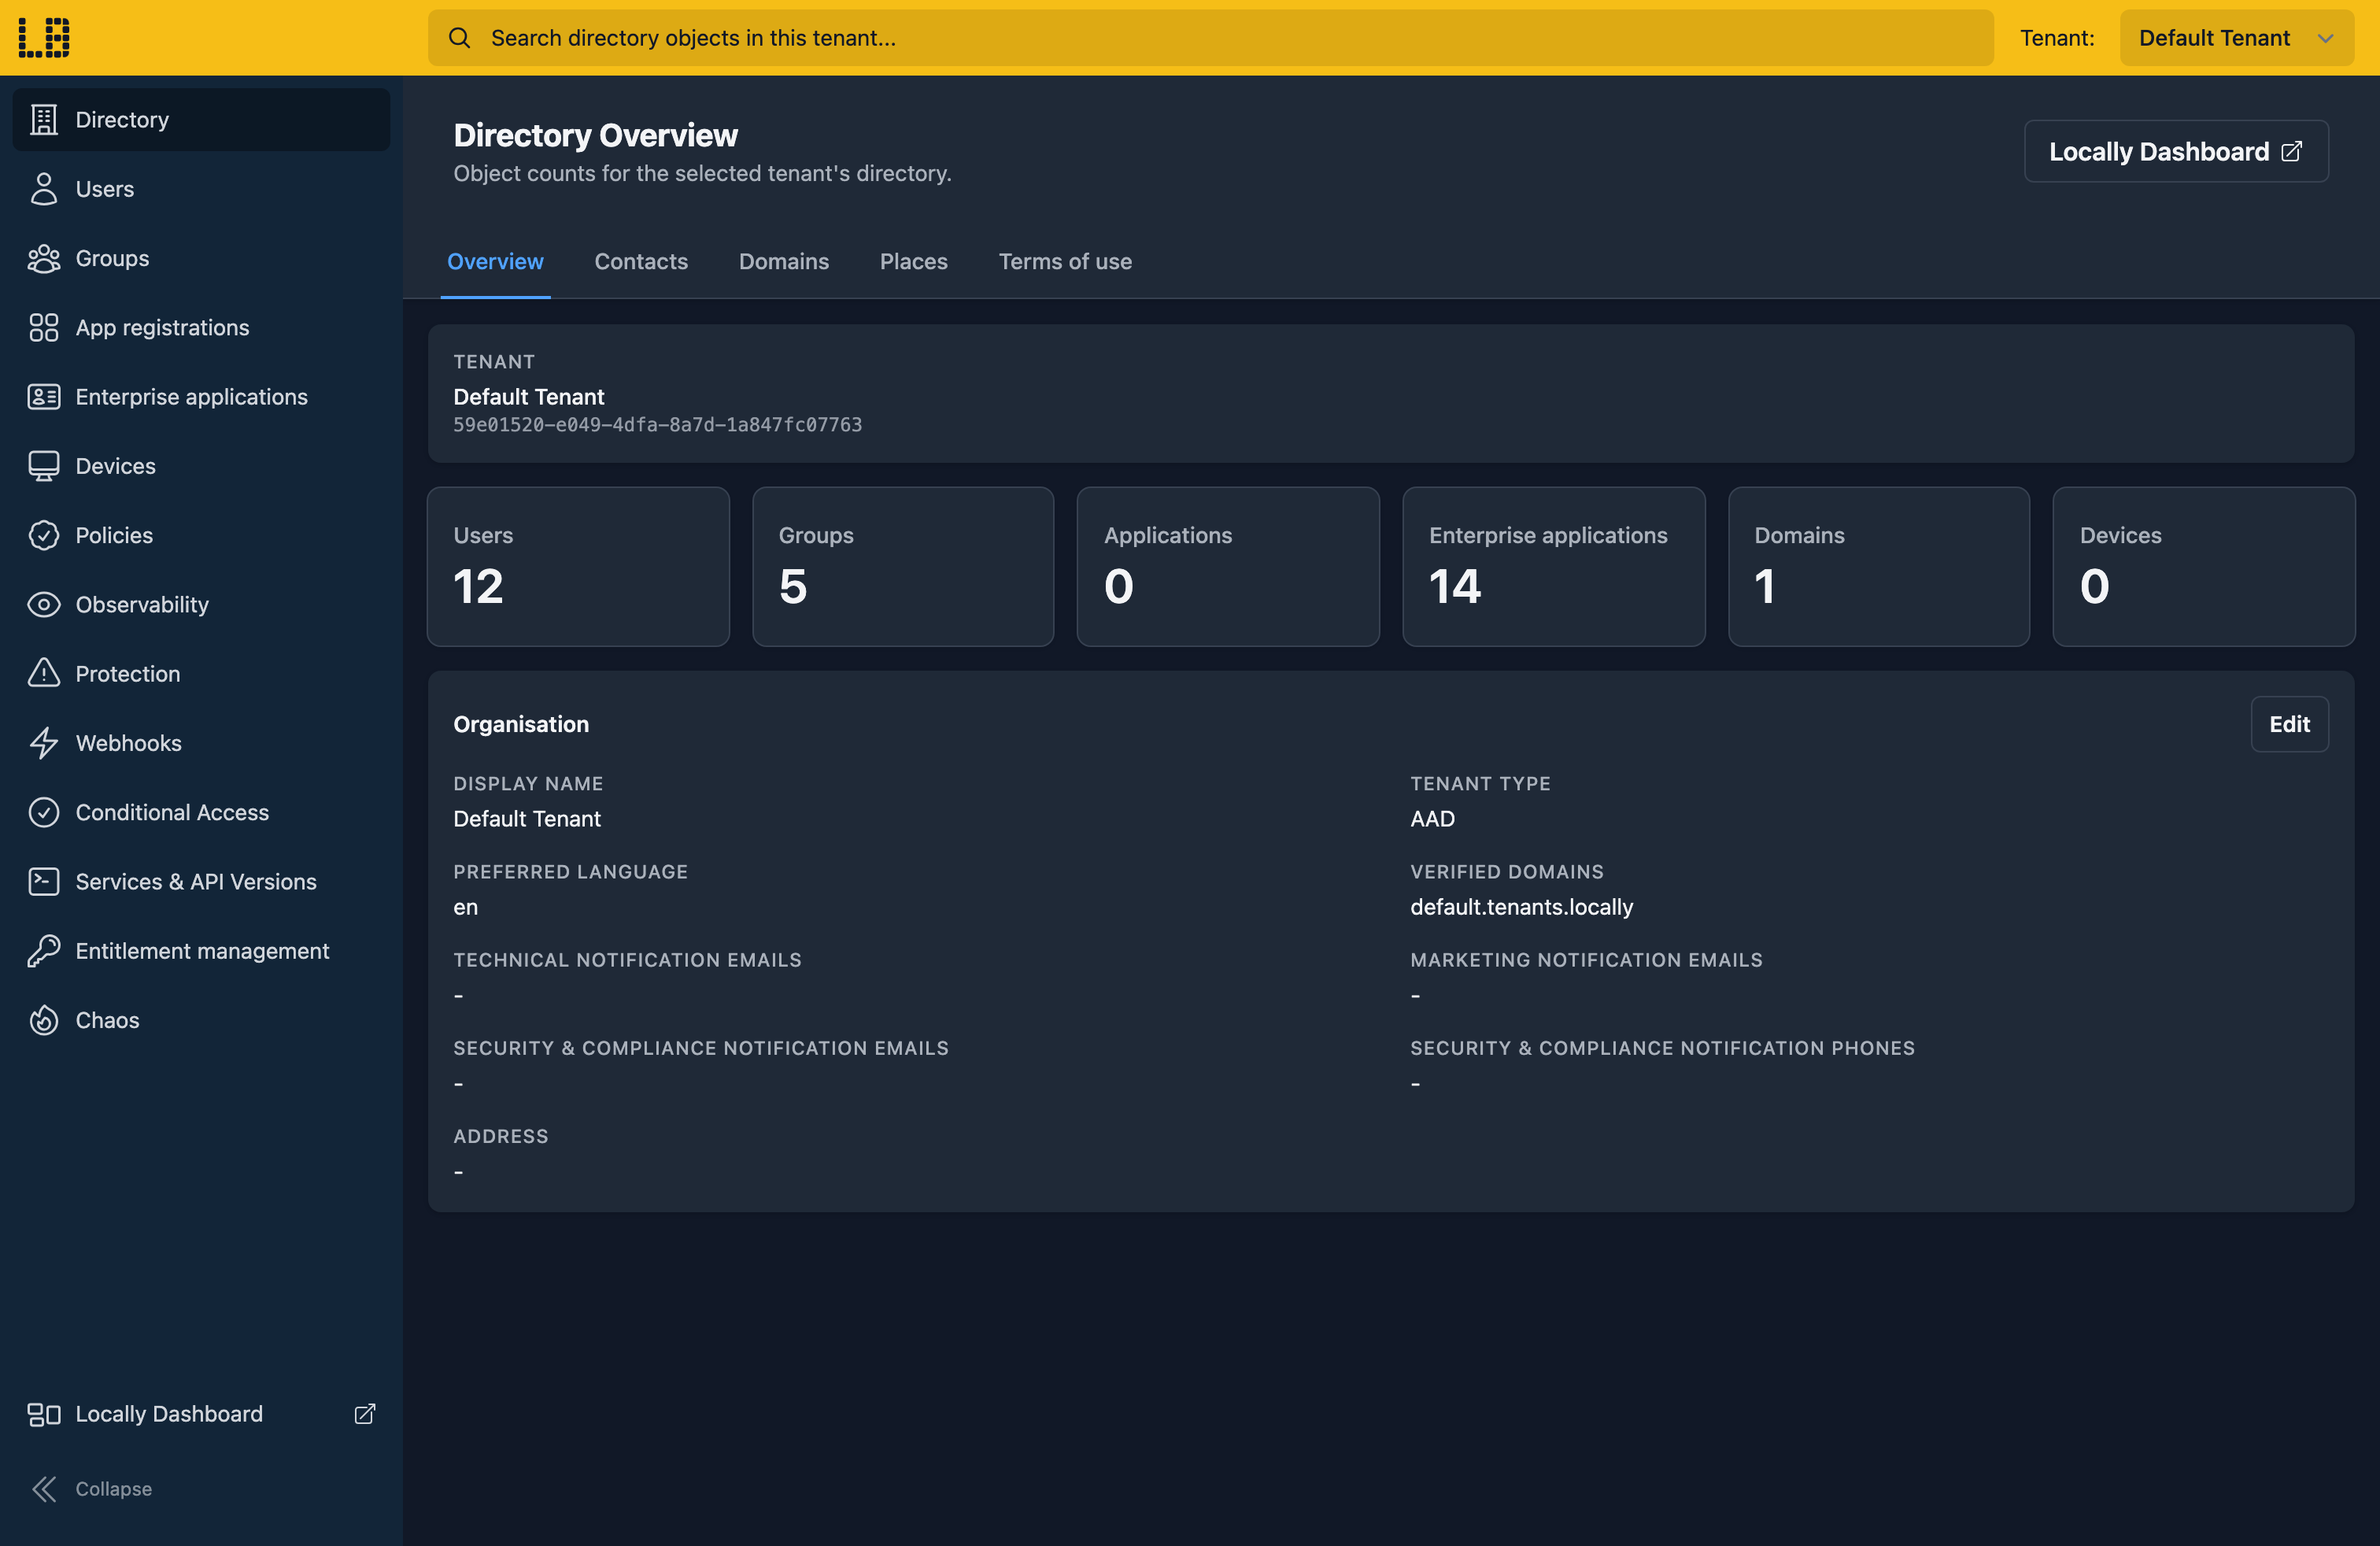Select Services & API Versions terminal icon
Viewport: 2380px width, 1546px height.
pyautogui.click(x=44, y=882)
